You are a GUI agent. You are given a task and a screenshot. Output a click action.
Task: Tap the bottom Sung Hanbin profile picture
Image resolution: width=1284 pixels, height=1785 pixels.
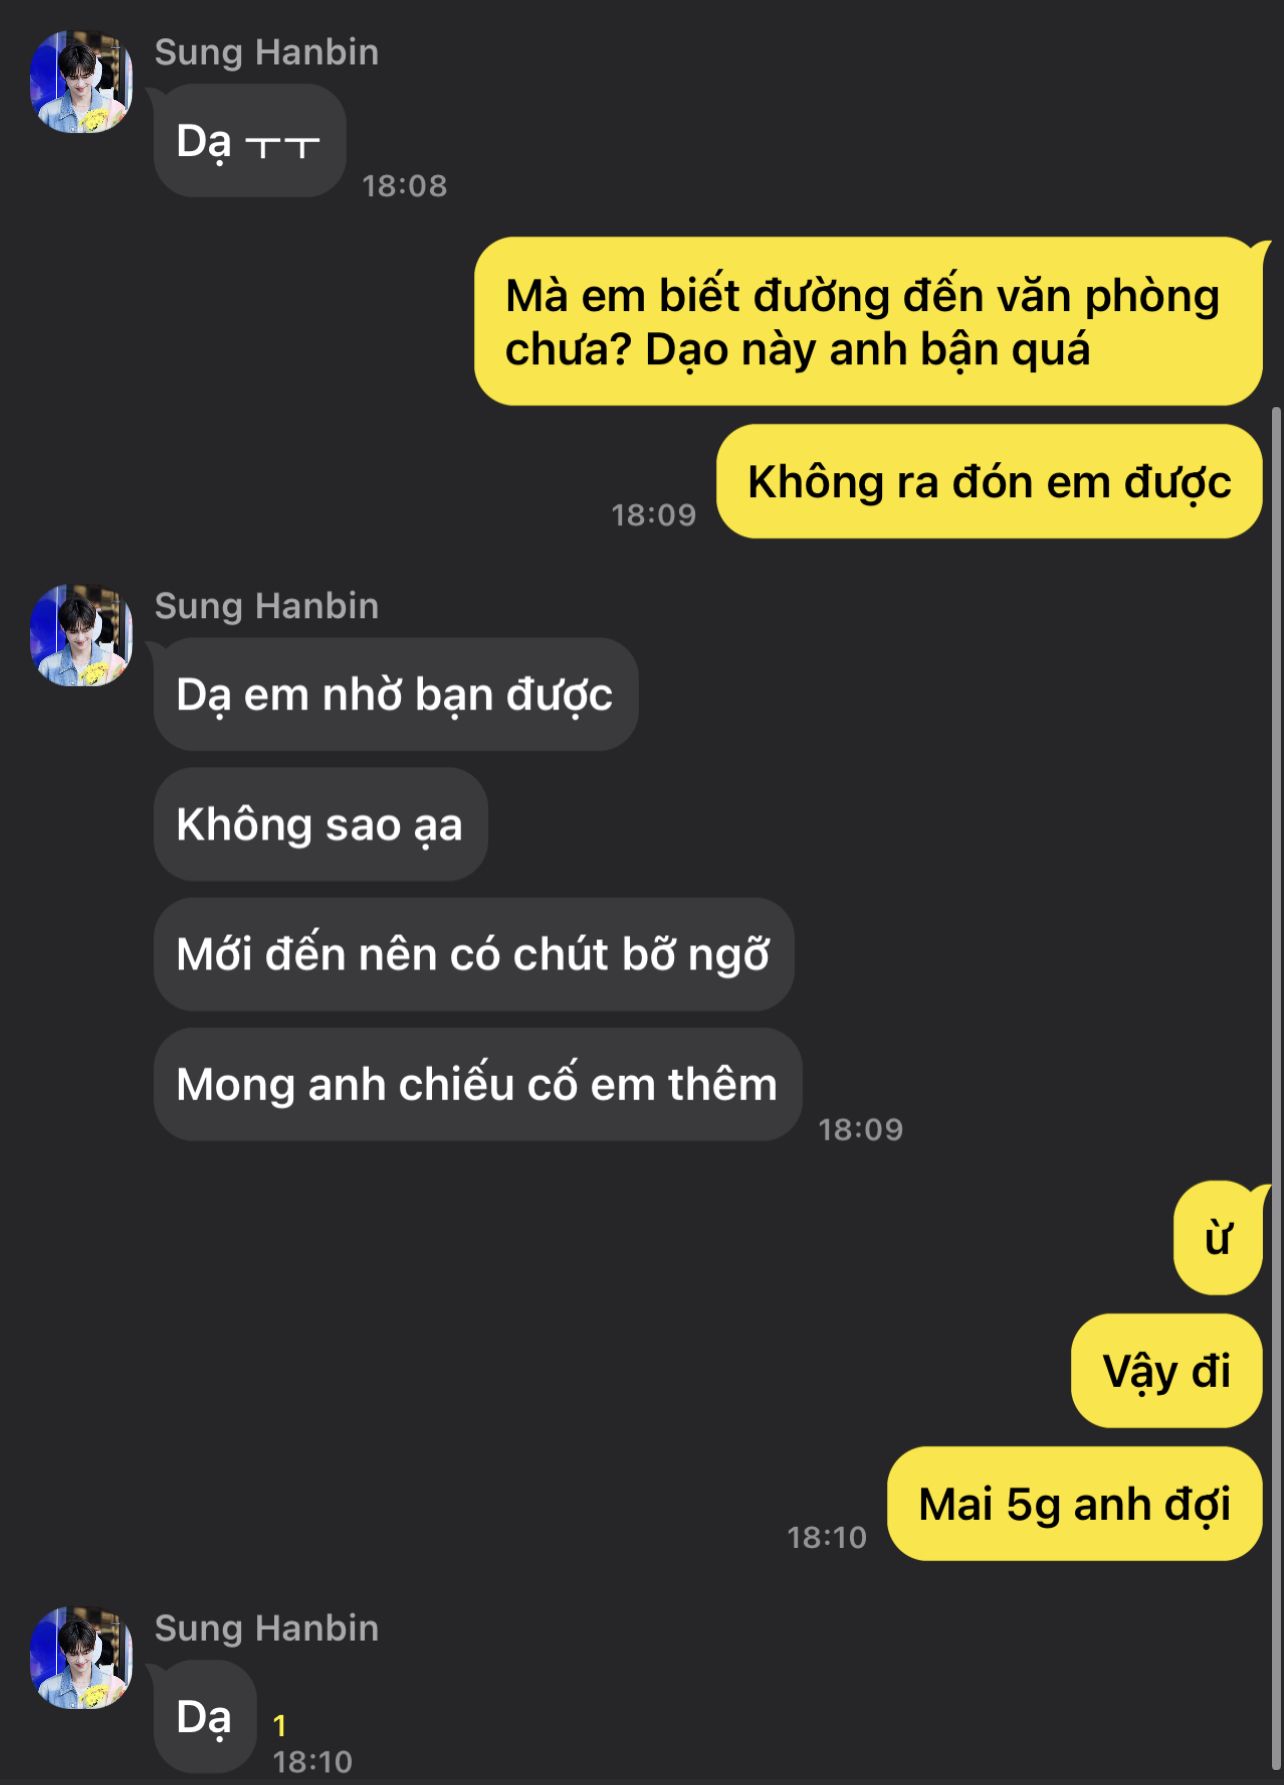coord(81,1658)
